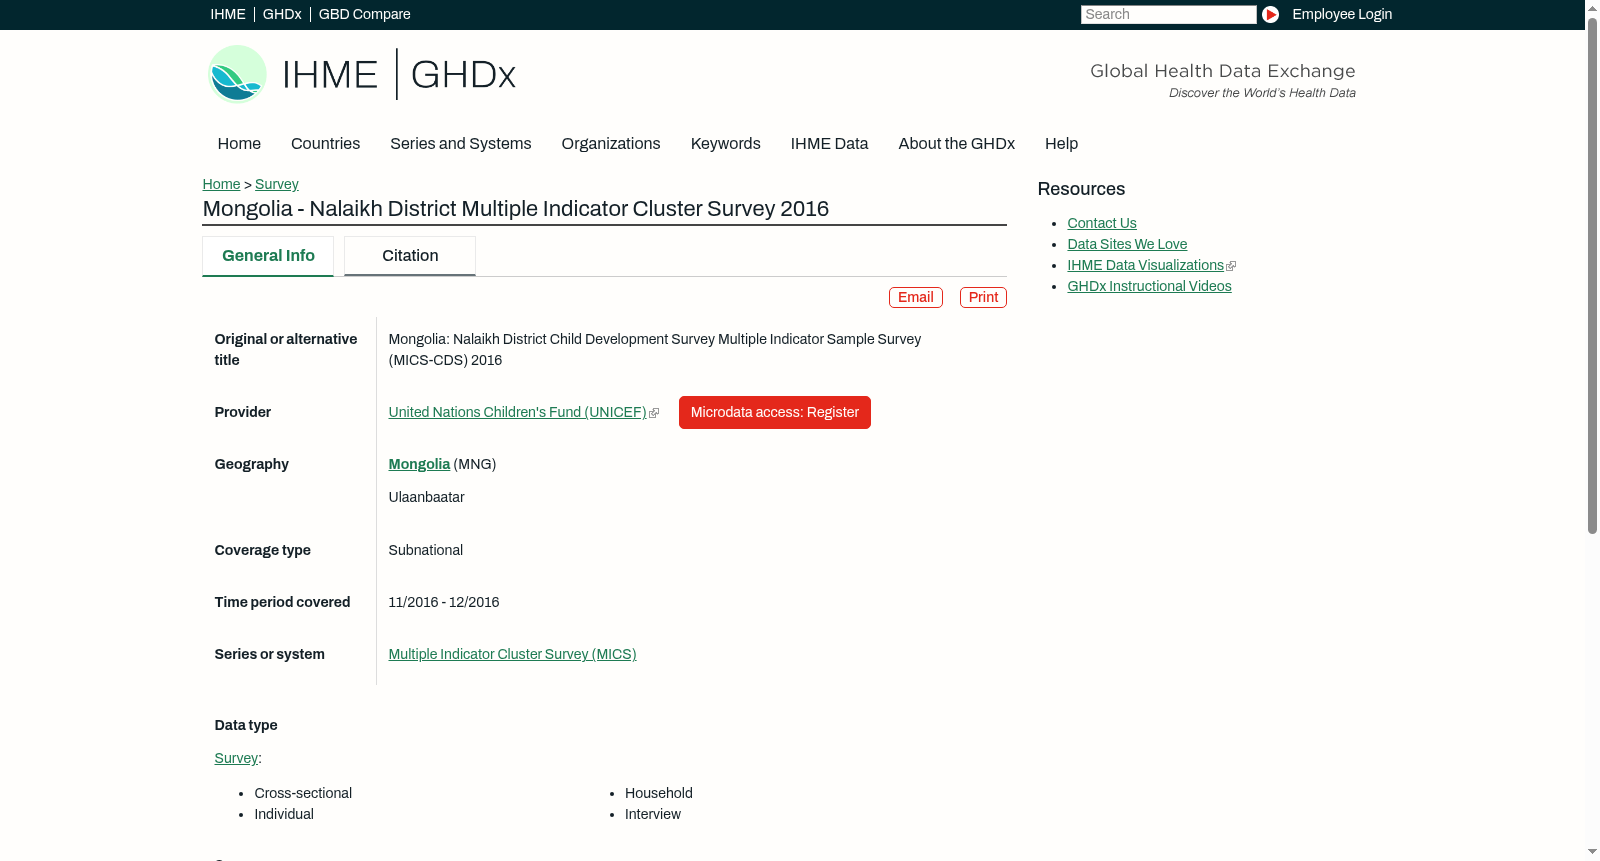Screen dimensions: 1600x861
Task: Click the survey page title heading
Action: point(515,209)
